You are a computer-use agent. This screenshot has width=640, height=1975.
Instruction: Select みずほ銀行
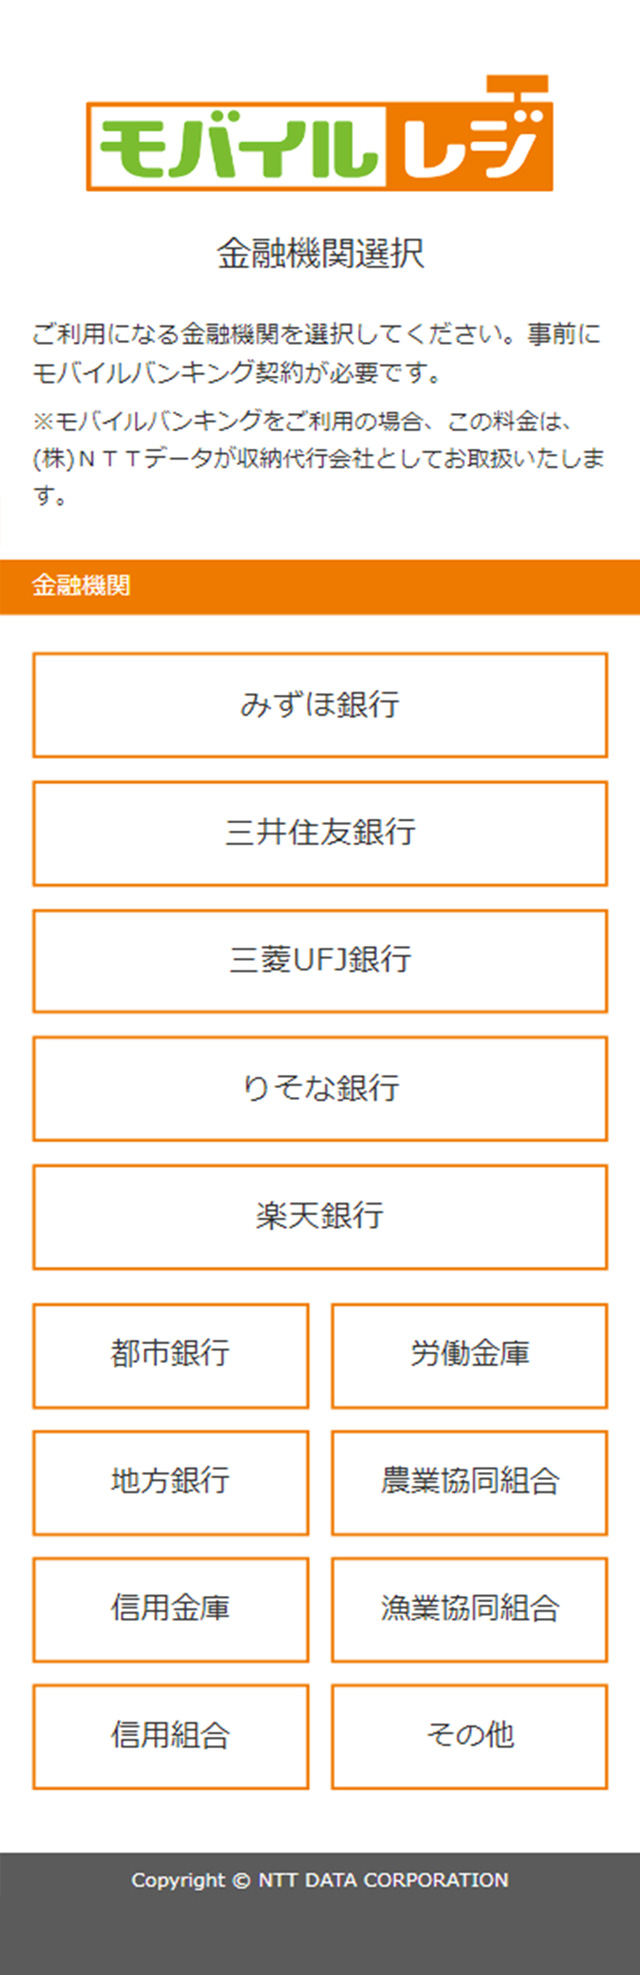[x=320, y=705]
